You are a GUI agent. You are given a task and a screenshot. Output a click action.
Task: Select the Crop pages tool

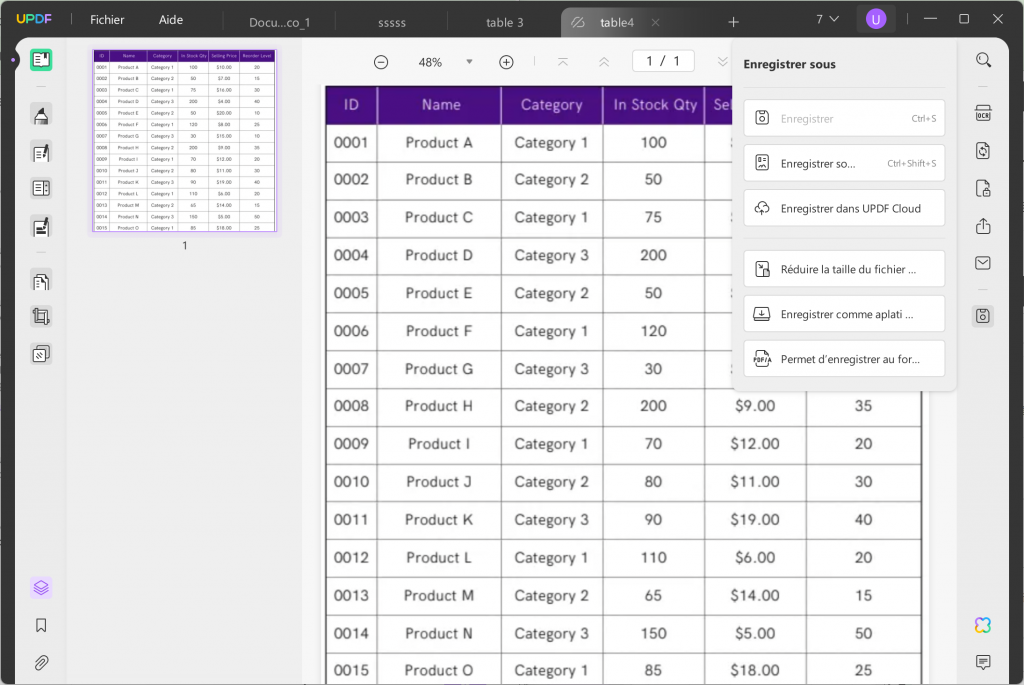tap(40, 317)
